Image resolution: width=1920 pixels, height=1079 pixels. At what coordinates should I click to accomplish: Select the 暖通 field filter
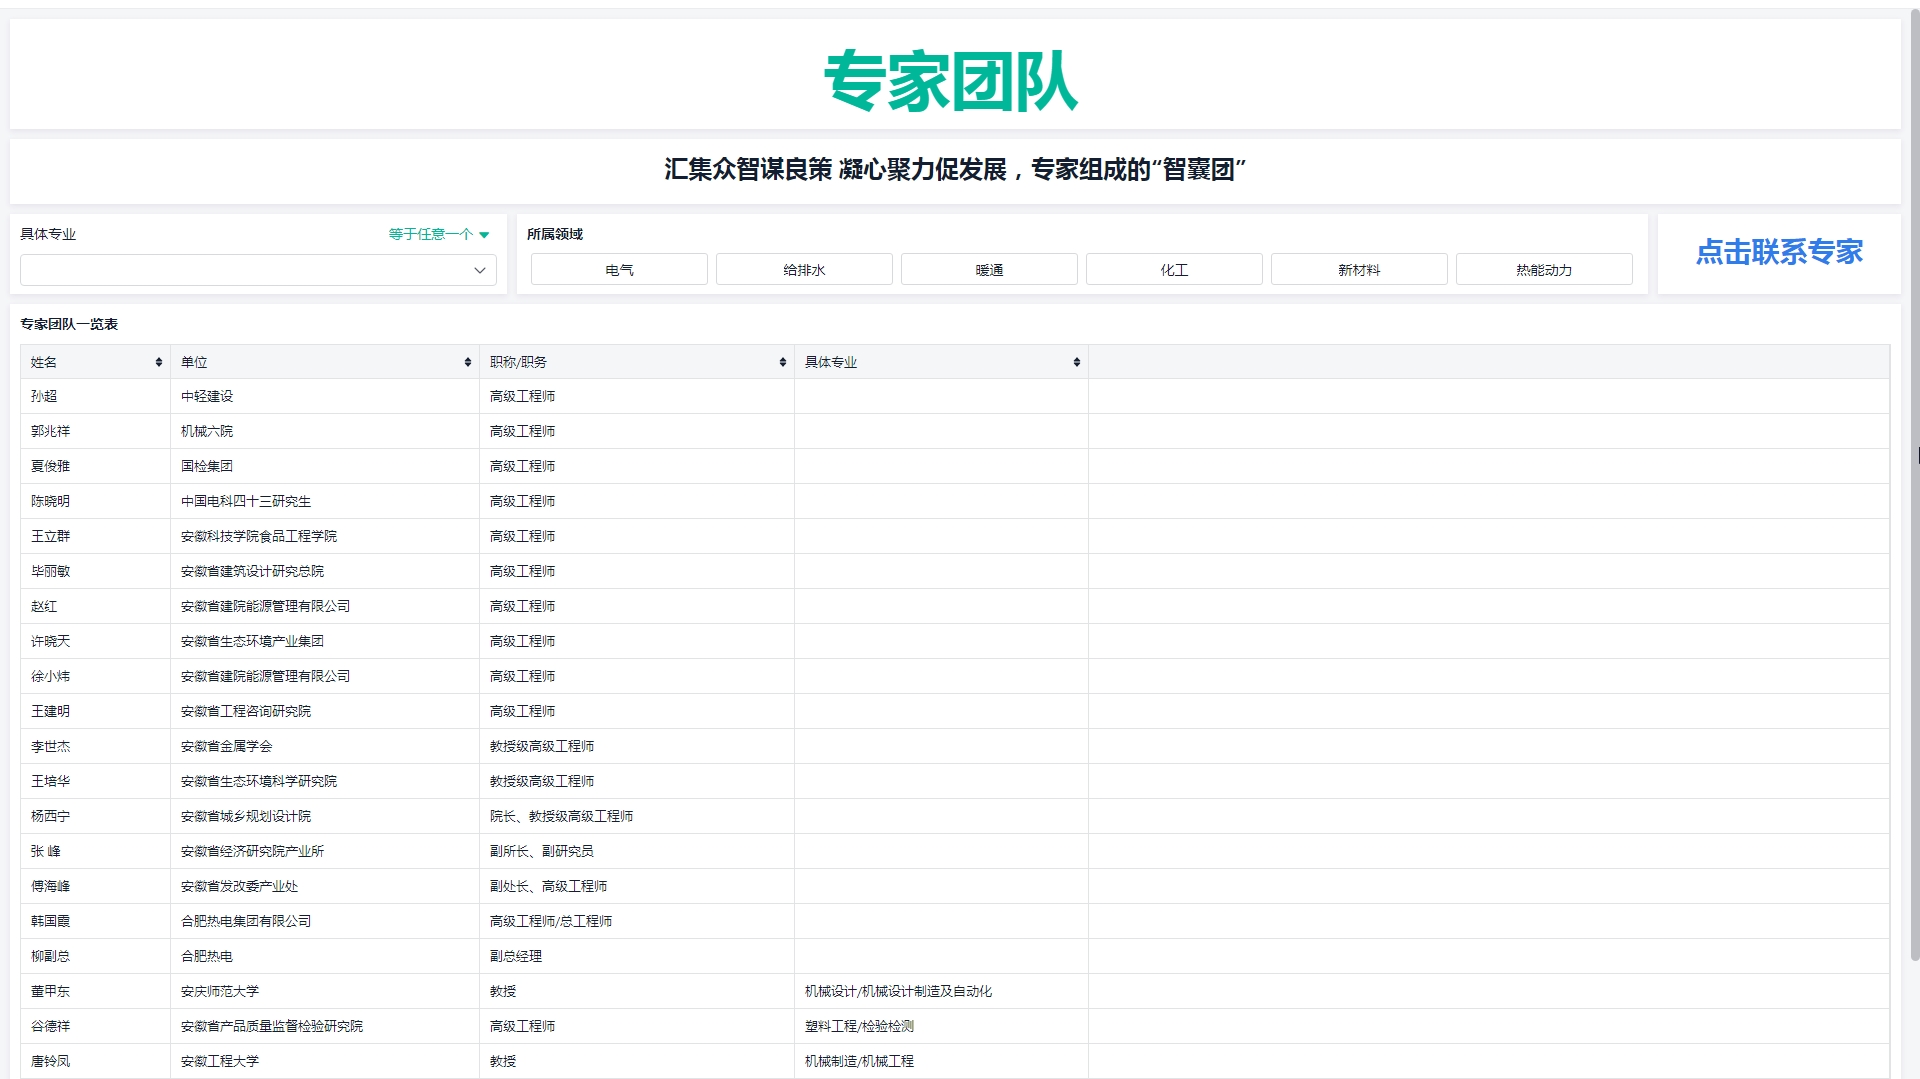[989, 270]
